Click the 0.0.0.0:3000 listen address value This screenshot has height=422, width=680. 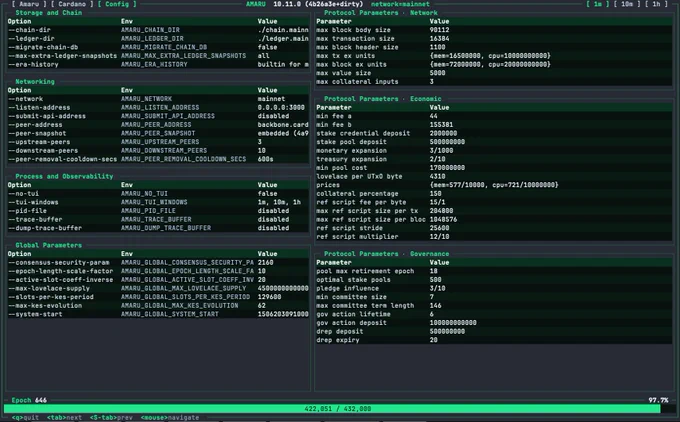pyautogui.click(x=281, y=108)
